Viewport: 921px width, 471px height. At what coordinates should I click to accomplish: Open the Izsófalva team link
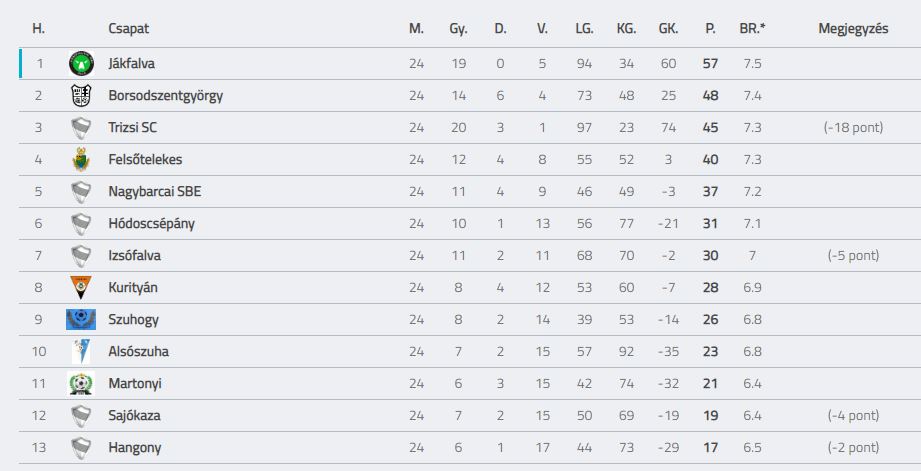[135, 255]
